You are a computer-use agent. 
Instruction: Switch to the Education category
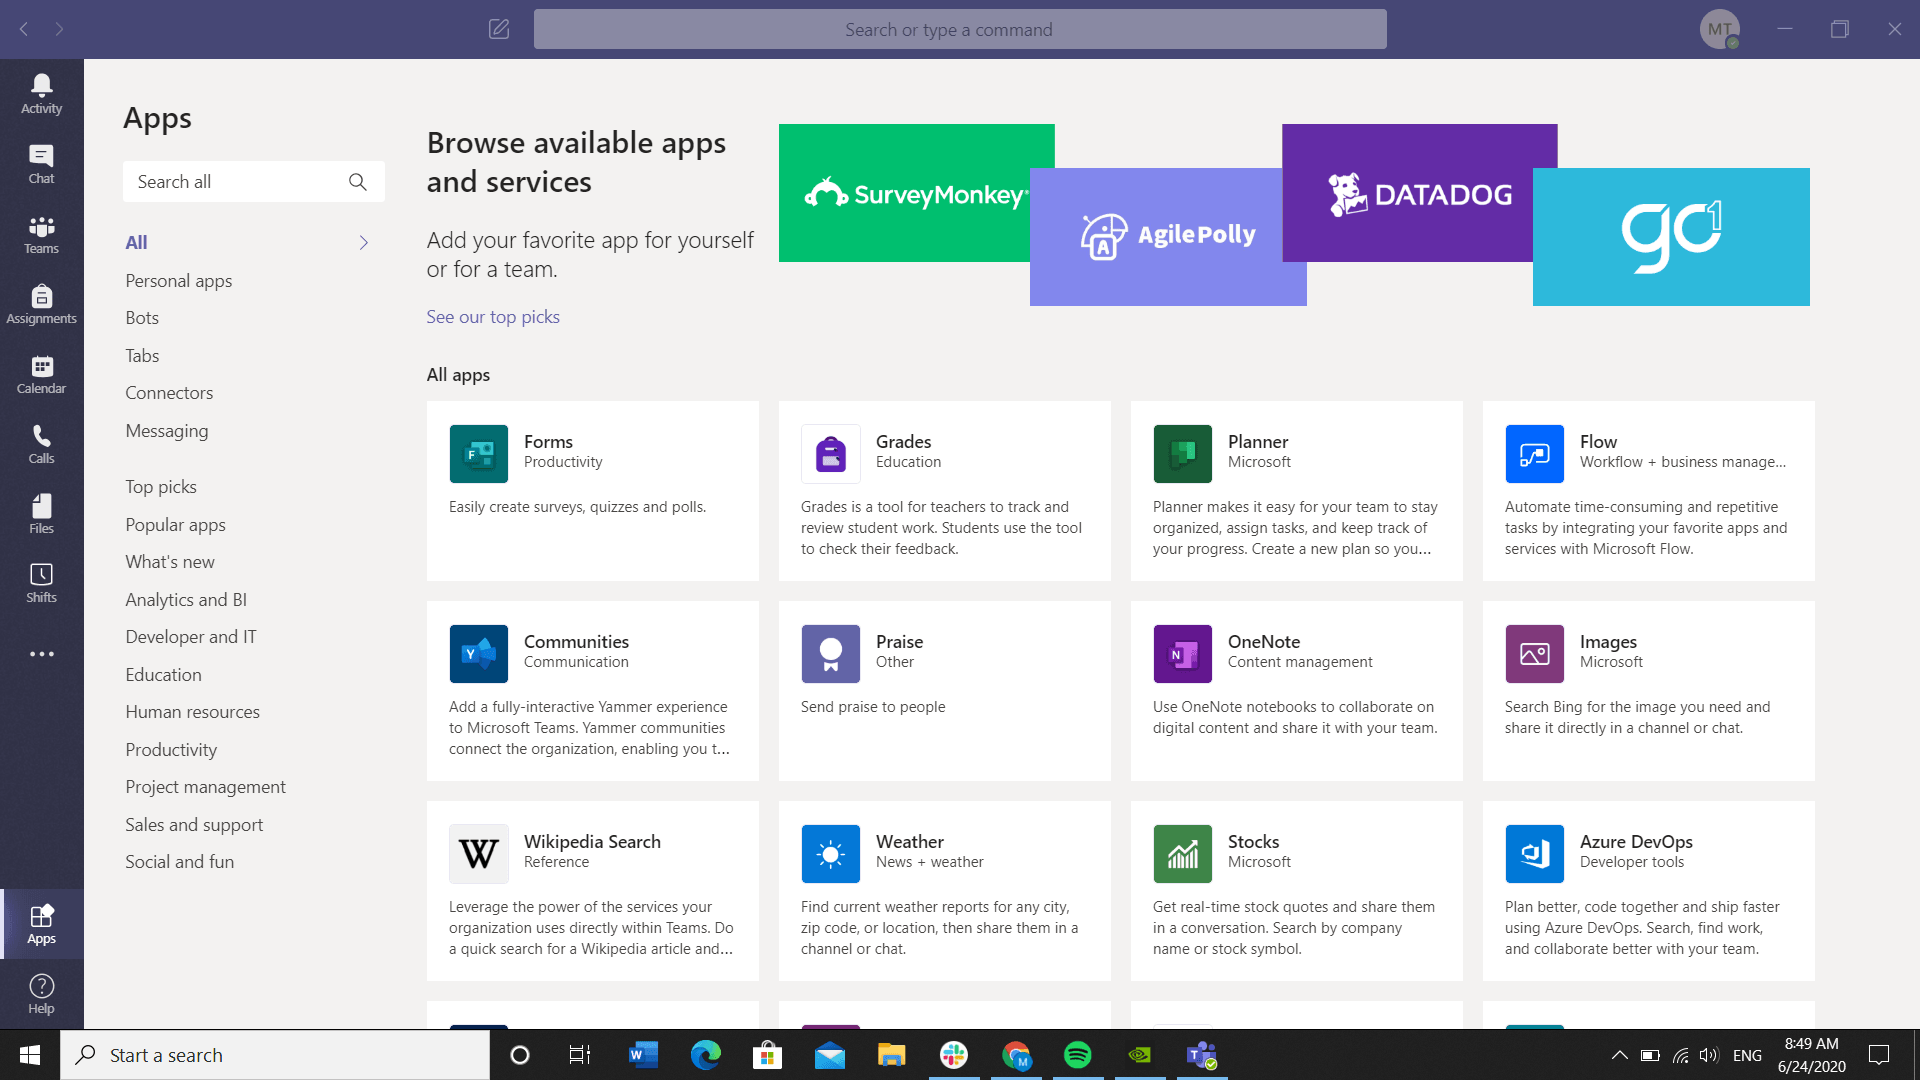pyautogui.click(x=163, y=674)
